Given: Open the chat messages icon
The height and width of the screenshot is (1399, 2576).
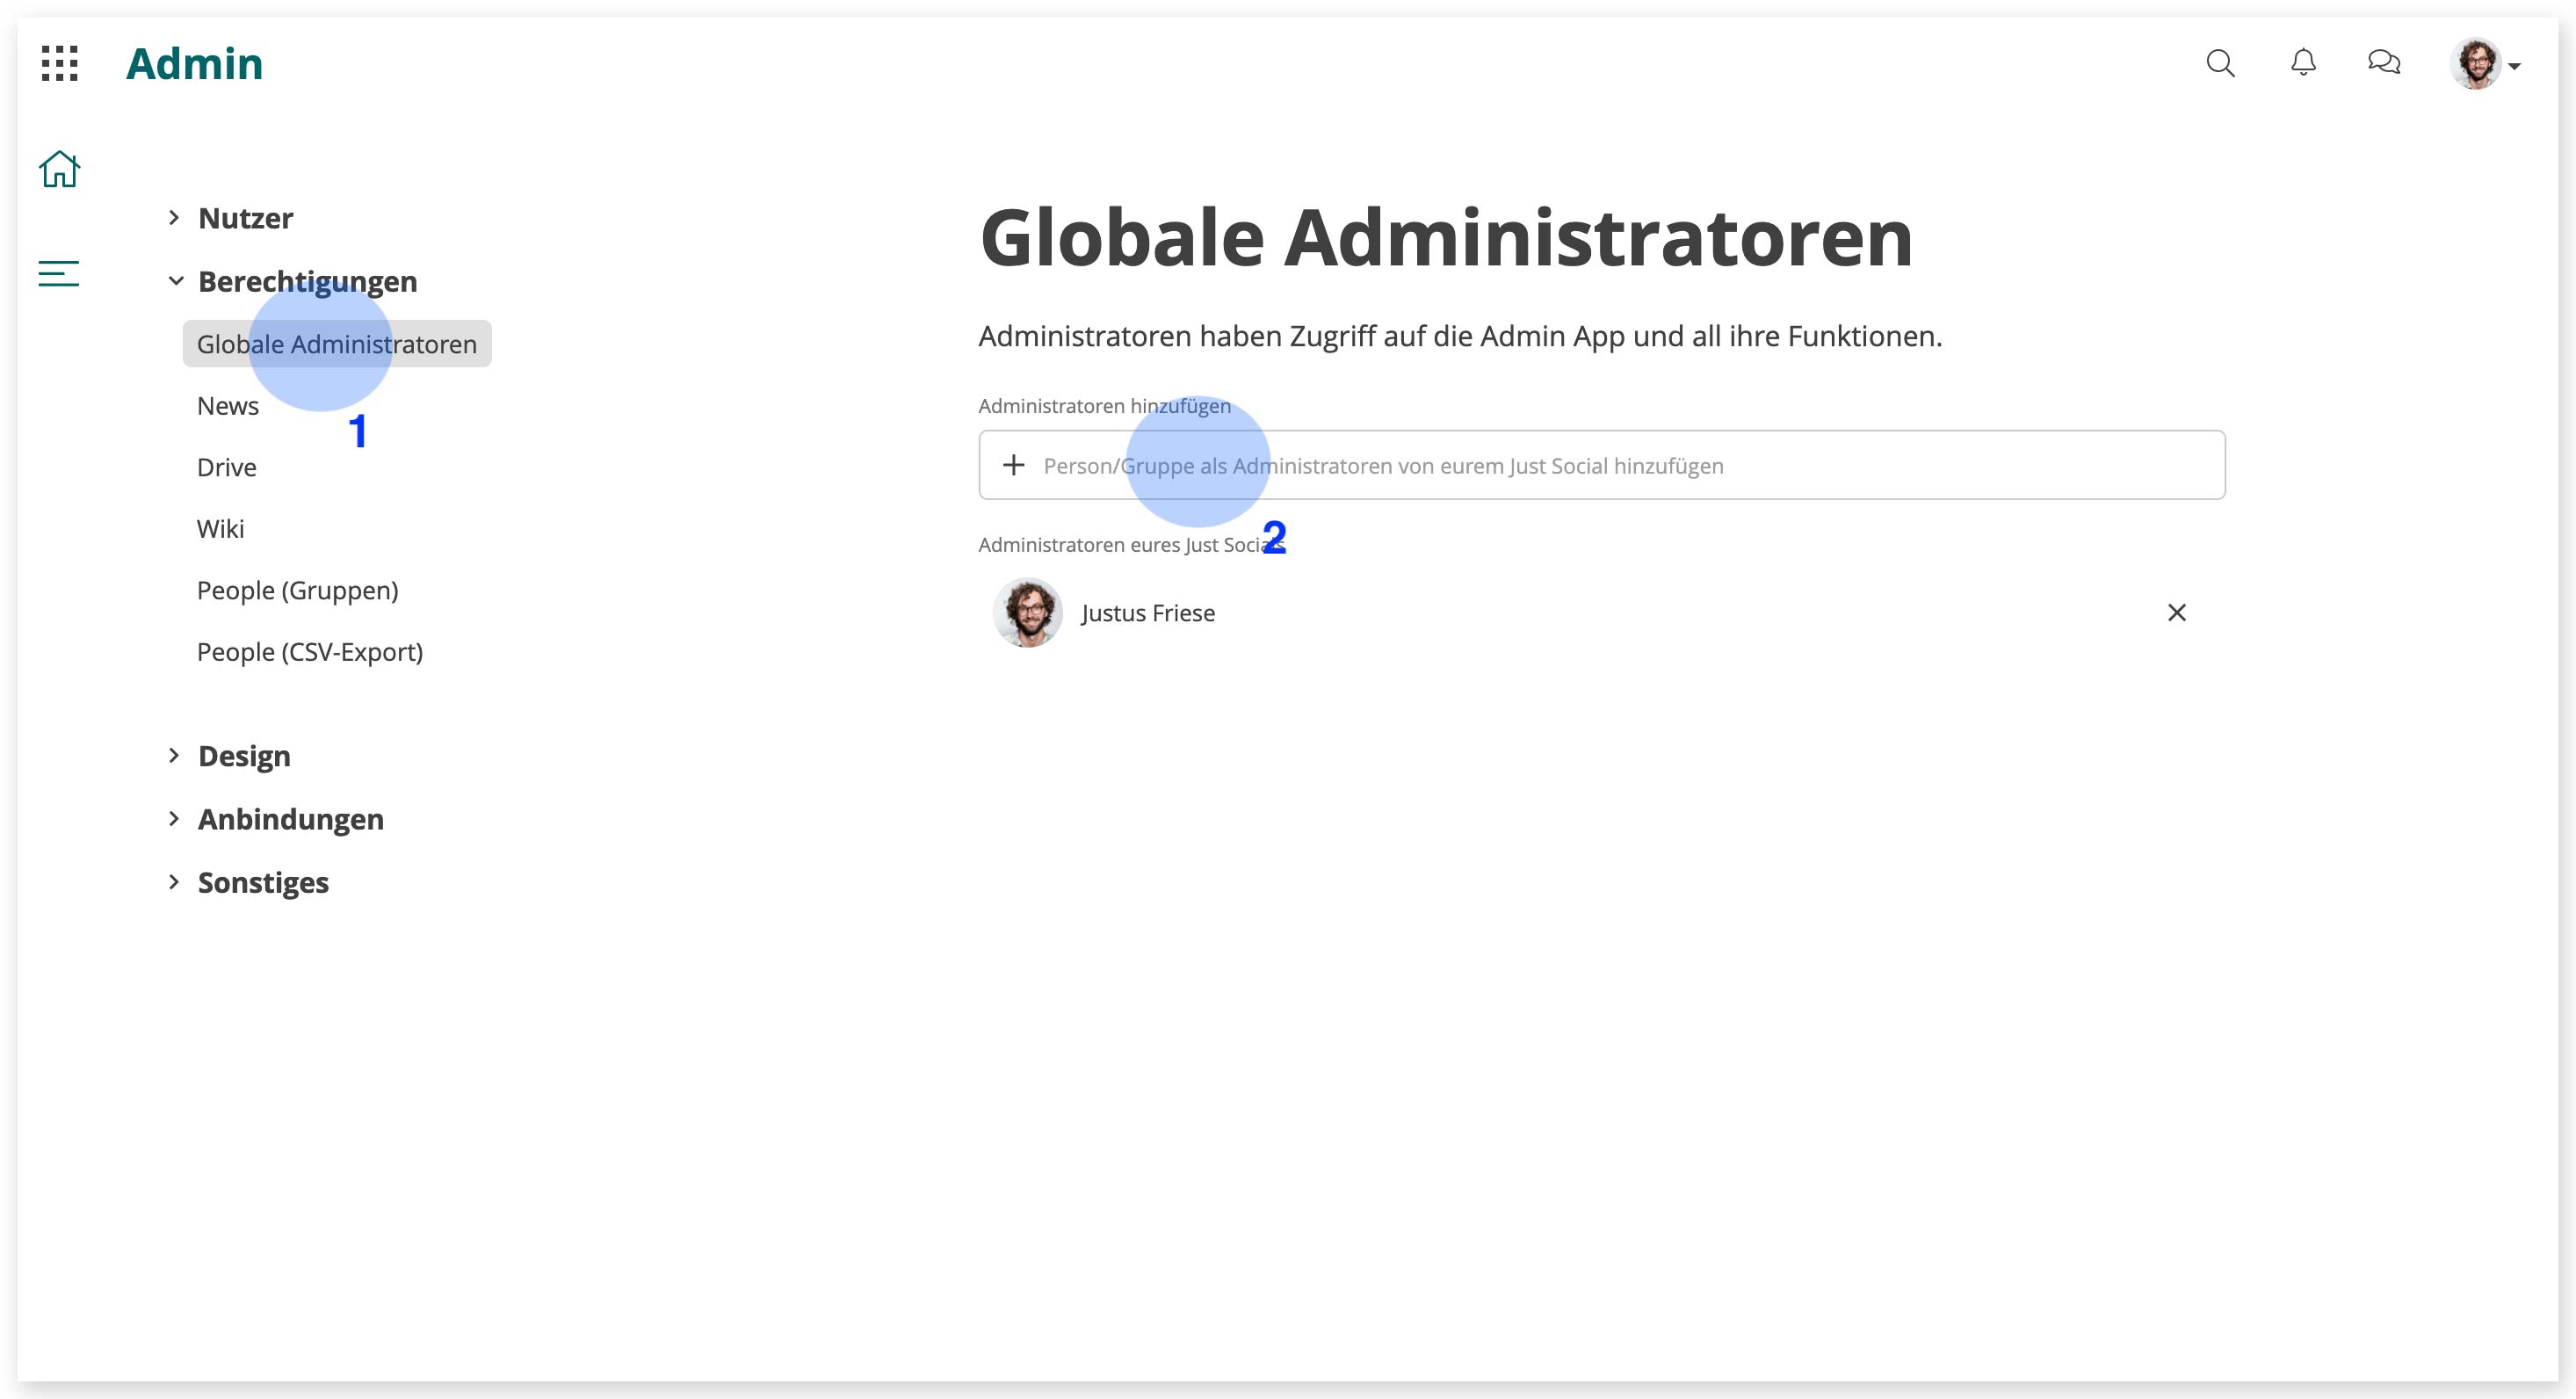Looking at the screenshot, I should (2384, 63).
